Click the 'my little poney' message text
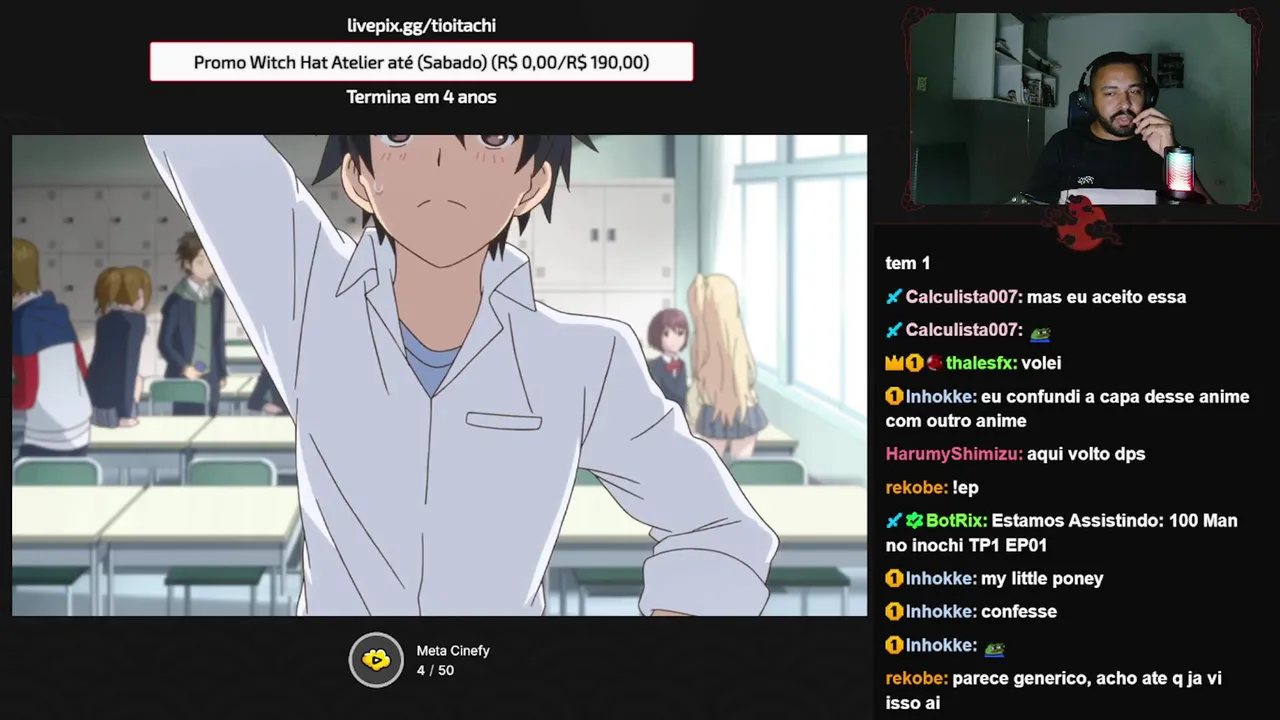 (x=1042, y=578)
